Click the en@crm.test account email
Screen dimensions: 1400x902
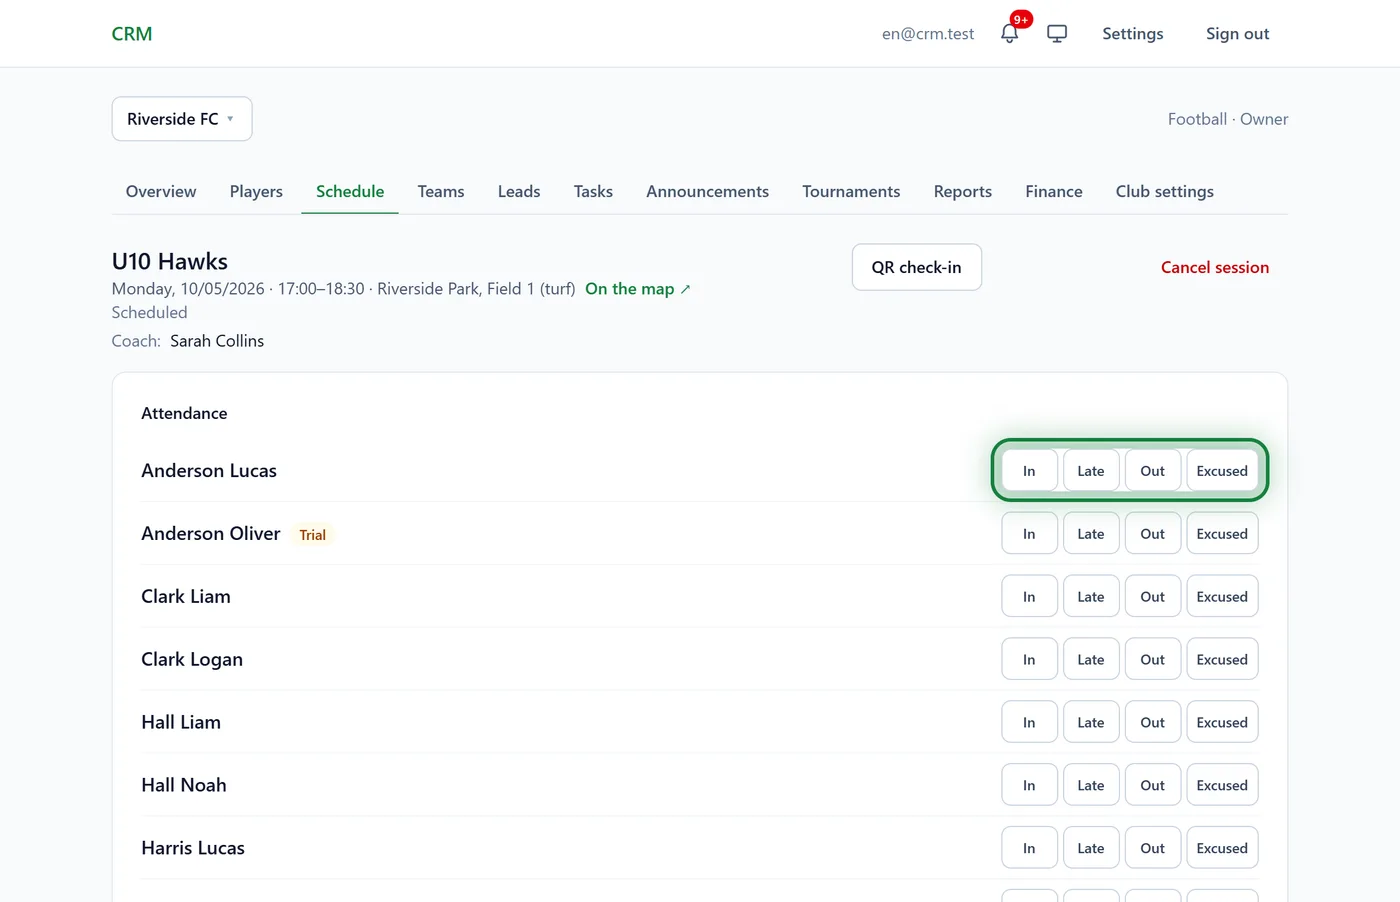(x=928, y=33)
